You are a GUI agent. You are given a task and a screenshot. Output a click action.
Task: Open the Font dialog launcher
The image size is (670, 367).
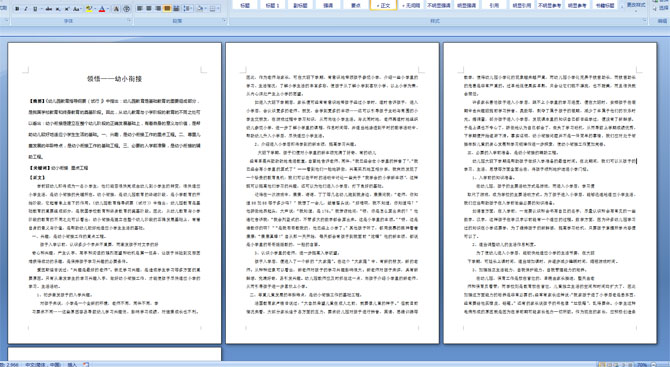pyautogui.click(x=129, y=20)
